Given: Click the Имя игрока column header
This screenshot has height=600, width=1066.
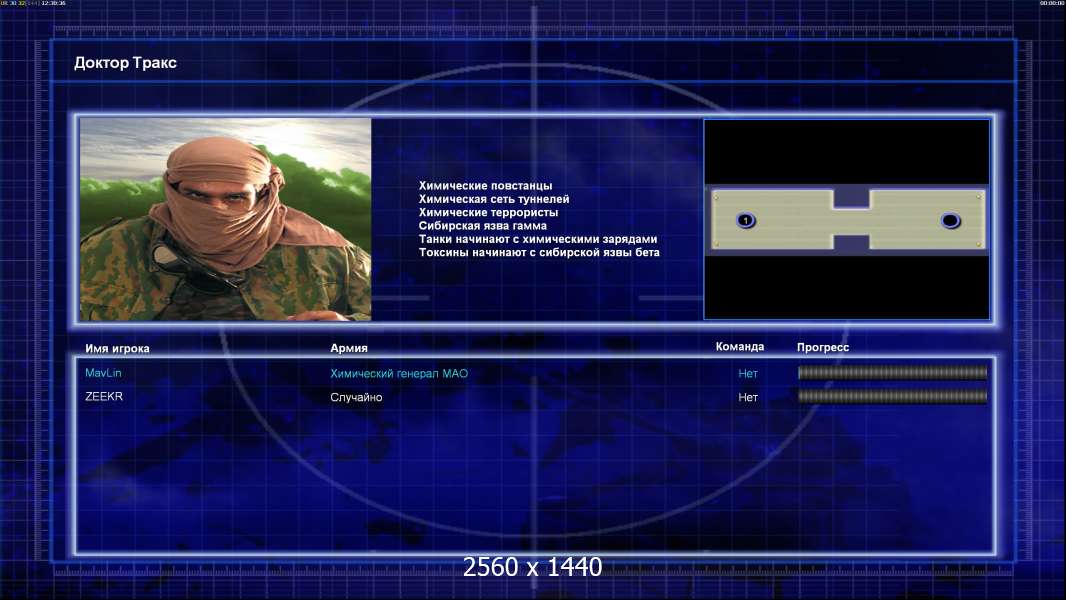Looking at the screenshot, I should [117, 349].
